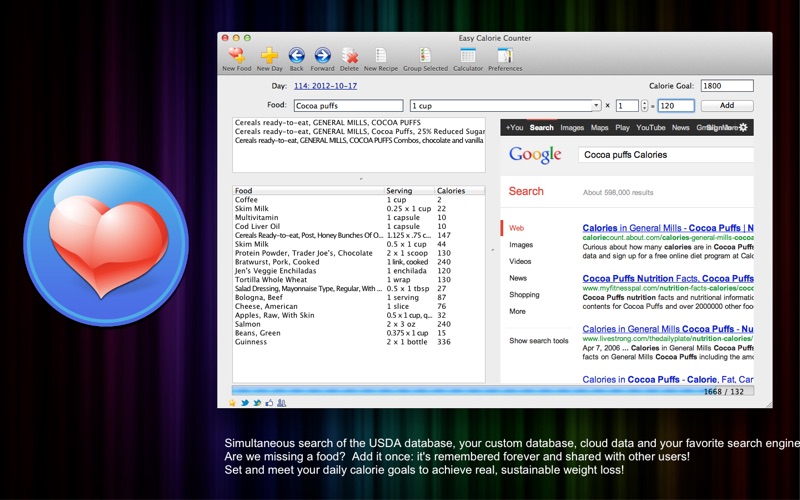The image size is (800, 500).
Task: Go Forward with the blue arrow
Action: pos(322,56)
